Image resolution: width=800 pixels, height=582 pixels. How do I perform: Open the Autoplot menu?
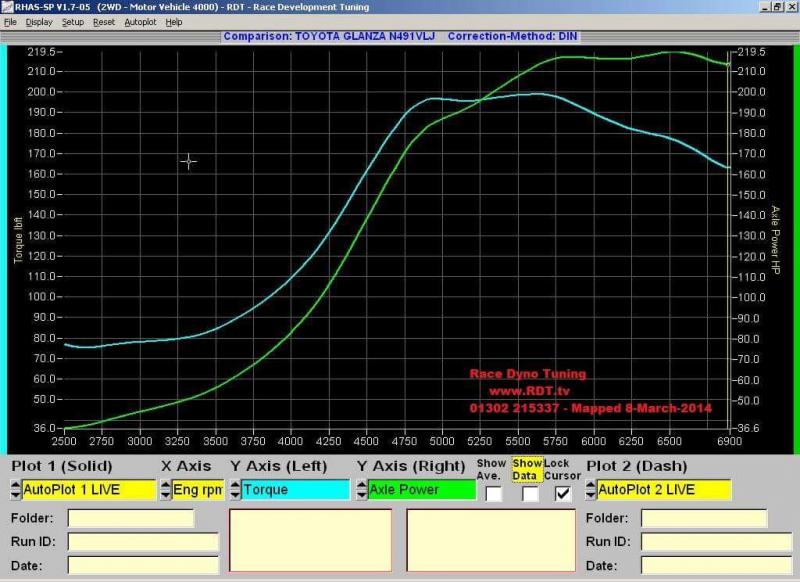tap(140, 22)
